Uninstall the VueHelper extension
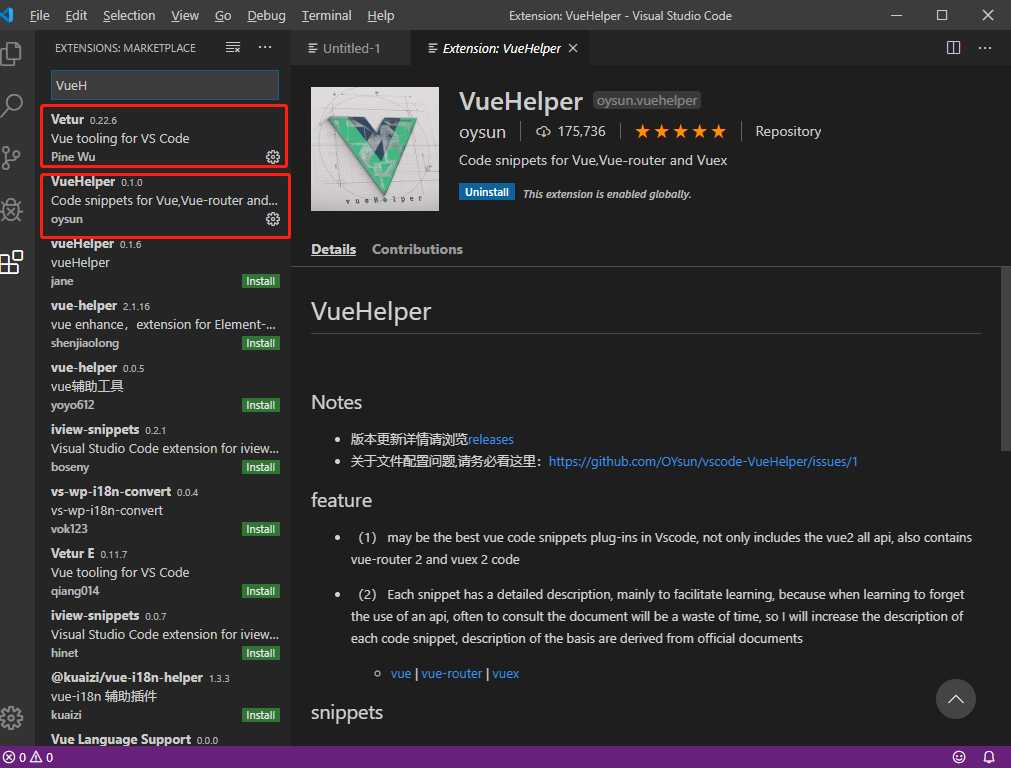 tap(487, 192)
